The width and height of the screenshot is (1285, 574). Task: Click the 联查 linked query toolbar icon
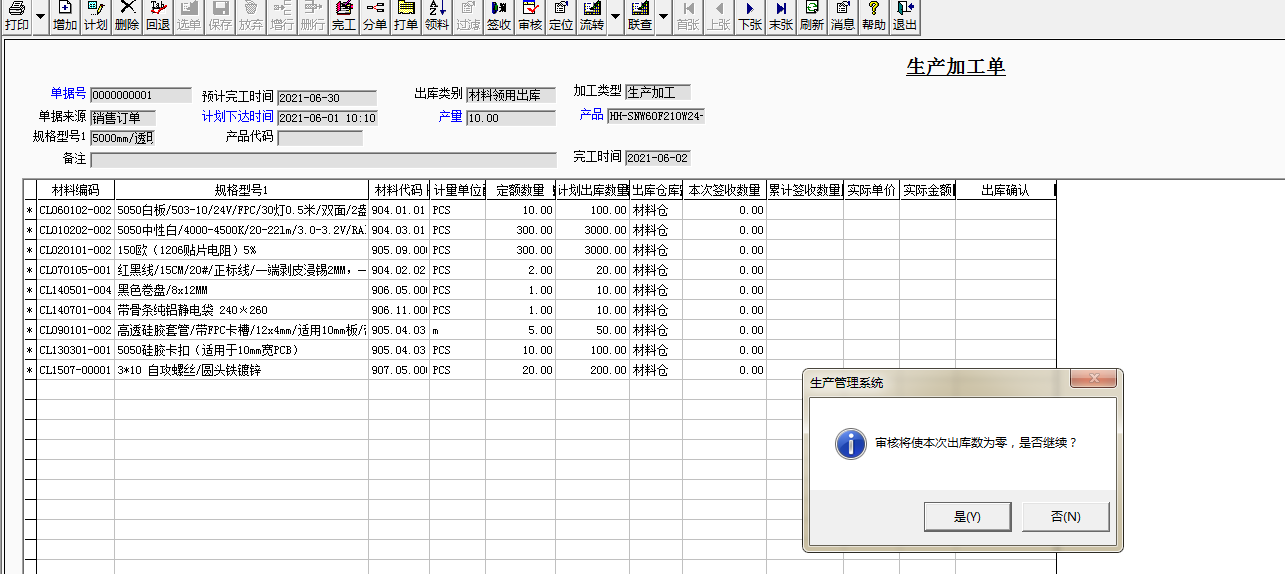[x=640, y=16]
